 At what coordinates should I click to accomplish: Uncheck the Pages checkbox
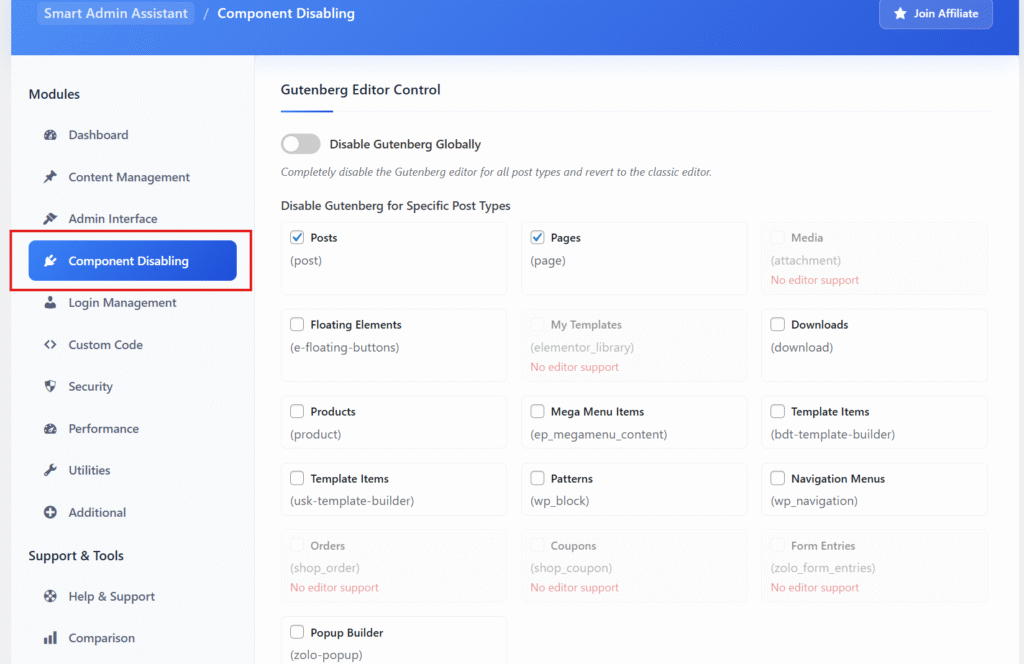point(537,237)
